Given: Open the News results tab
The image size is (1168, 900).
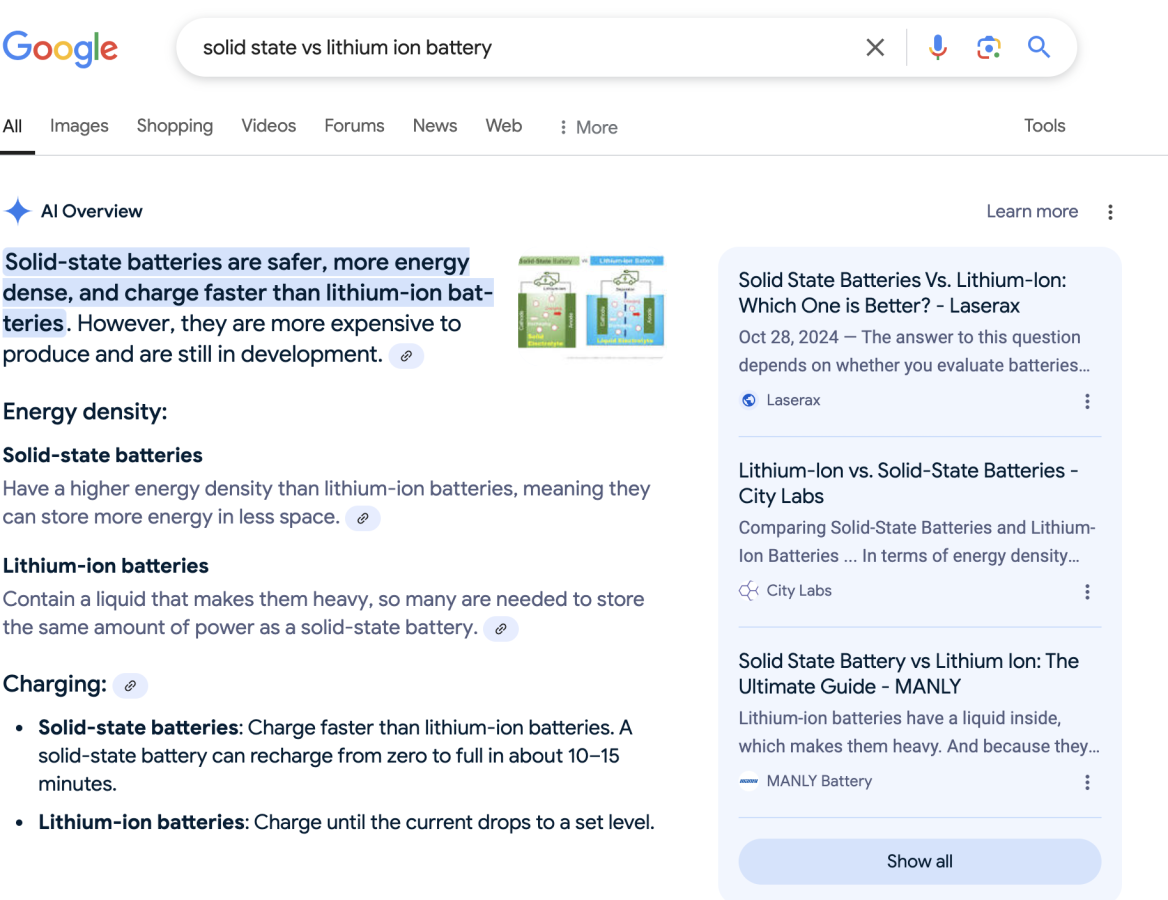Looking at the screenshot, I should pyautogui.click(x=434, y=126).
